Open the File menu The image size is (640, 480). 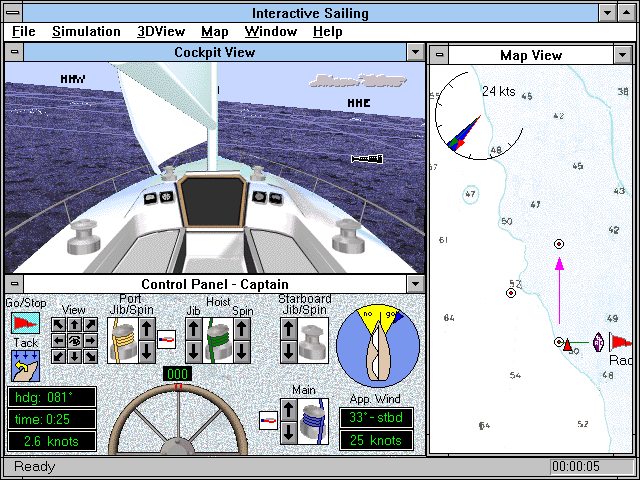click(x=24, y=31)
